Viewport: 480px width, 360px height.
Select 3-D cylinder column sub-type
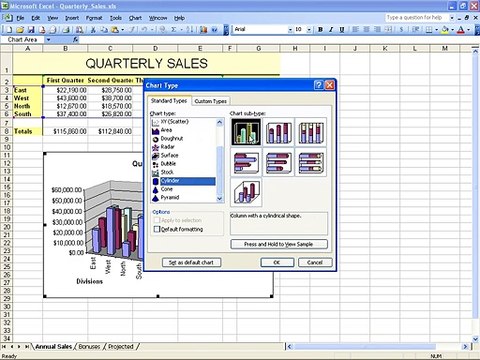pos(246,192)
